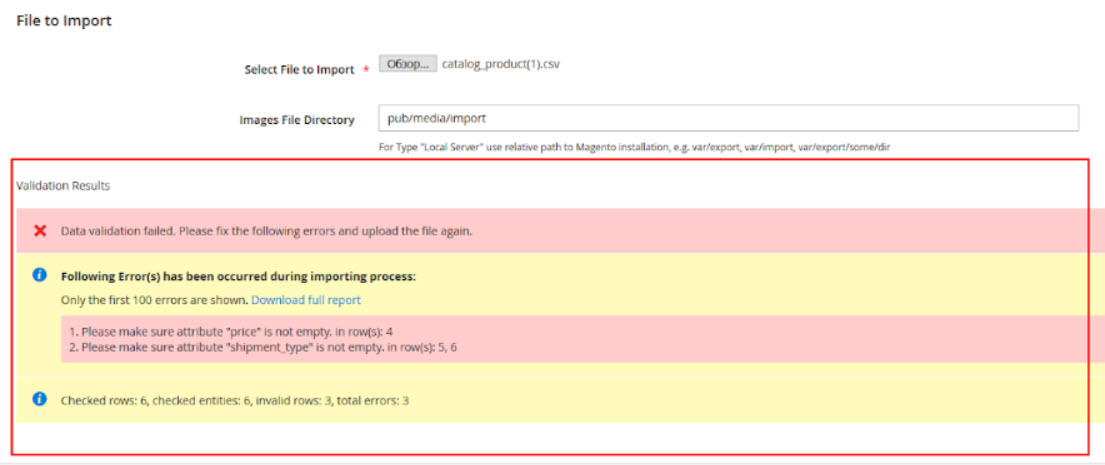Focus the Images File Directory input field

click(x=729, y=118)
